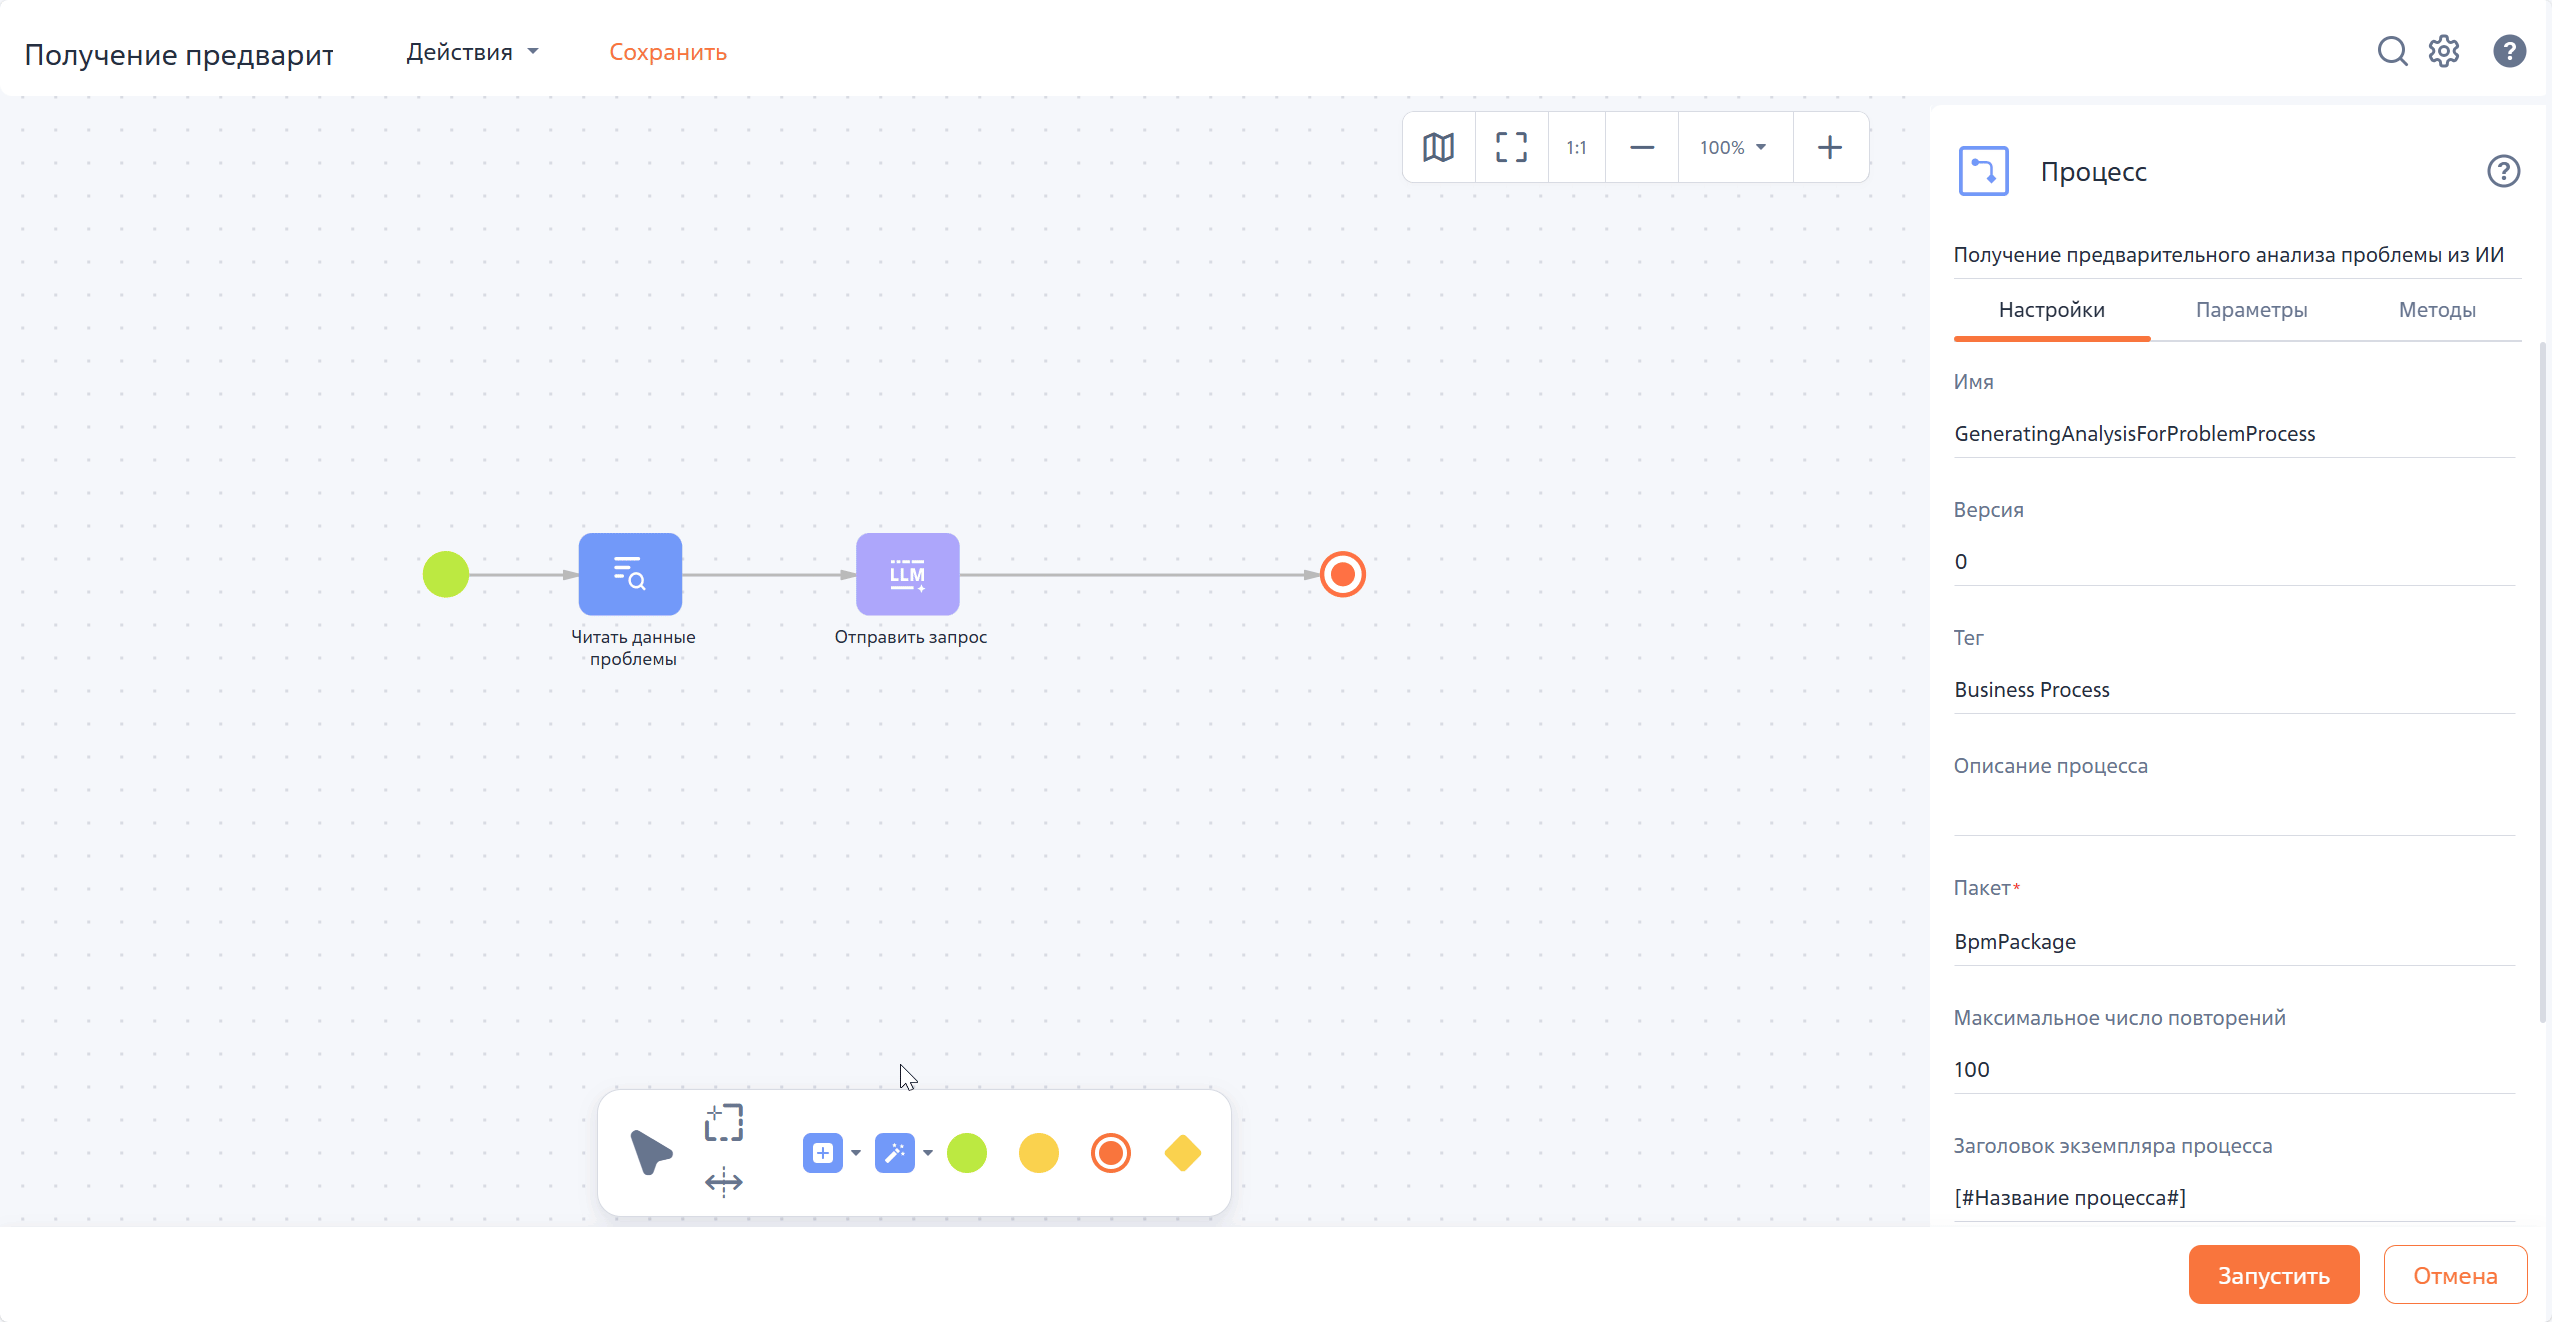Select the LLM 'Отправить запрос' element
Viewport: 2552px width, 1322px height.
907,574
